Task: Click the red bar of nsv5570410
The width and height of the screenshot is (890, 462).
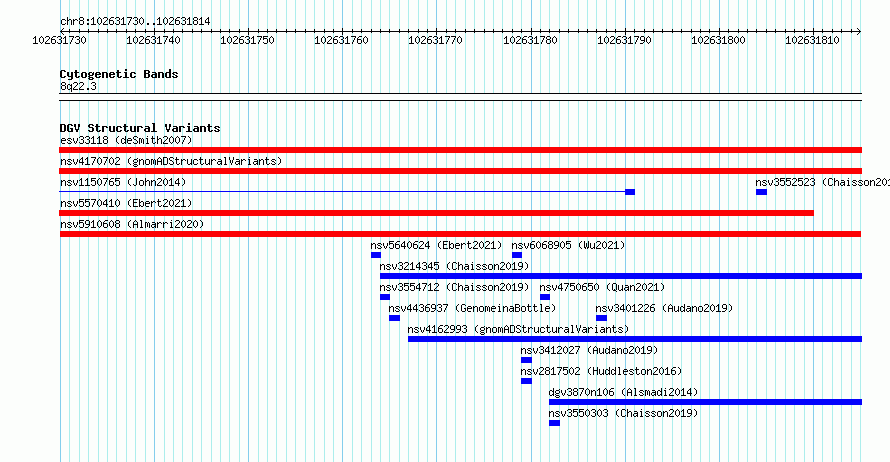Action: [x=436, y=213]
